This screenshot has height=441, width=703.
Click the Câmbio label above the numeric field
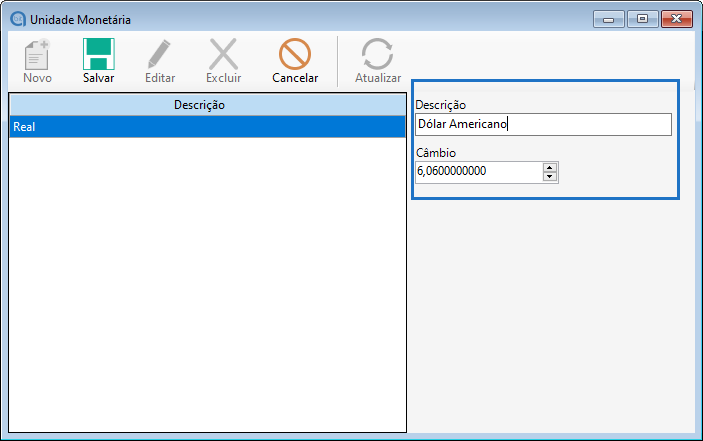click(x=436, y=153)
